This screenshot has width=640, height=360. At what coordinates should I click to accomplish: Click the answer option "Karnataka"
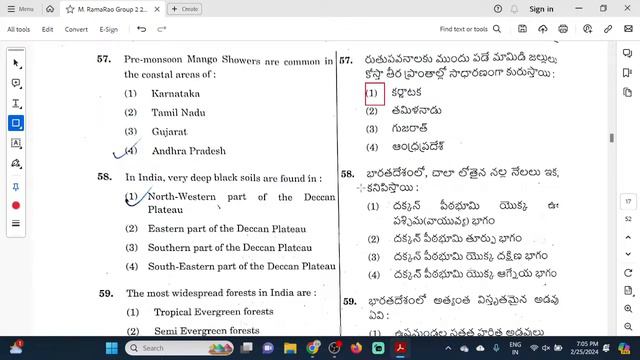point(176,94)
